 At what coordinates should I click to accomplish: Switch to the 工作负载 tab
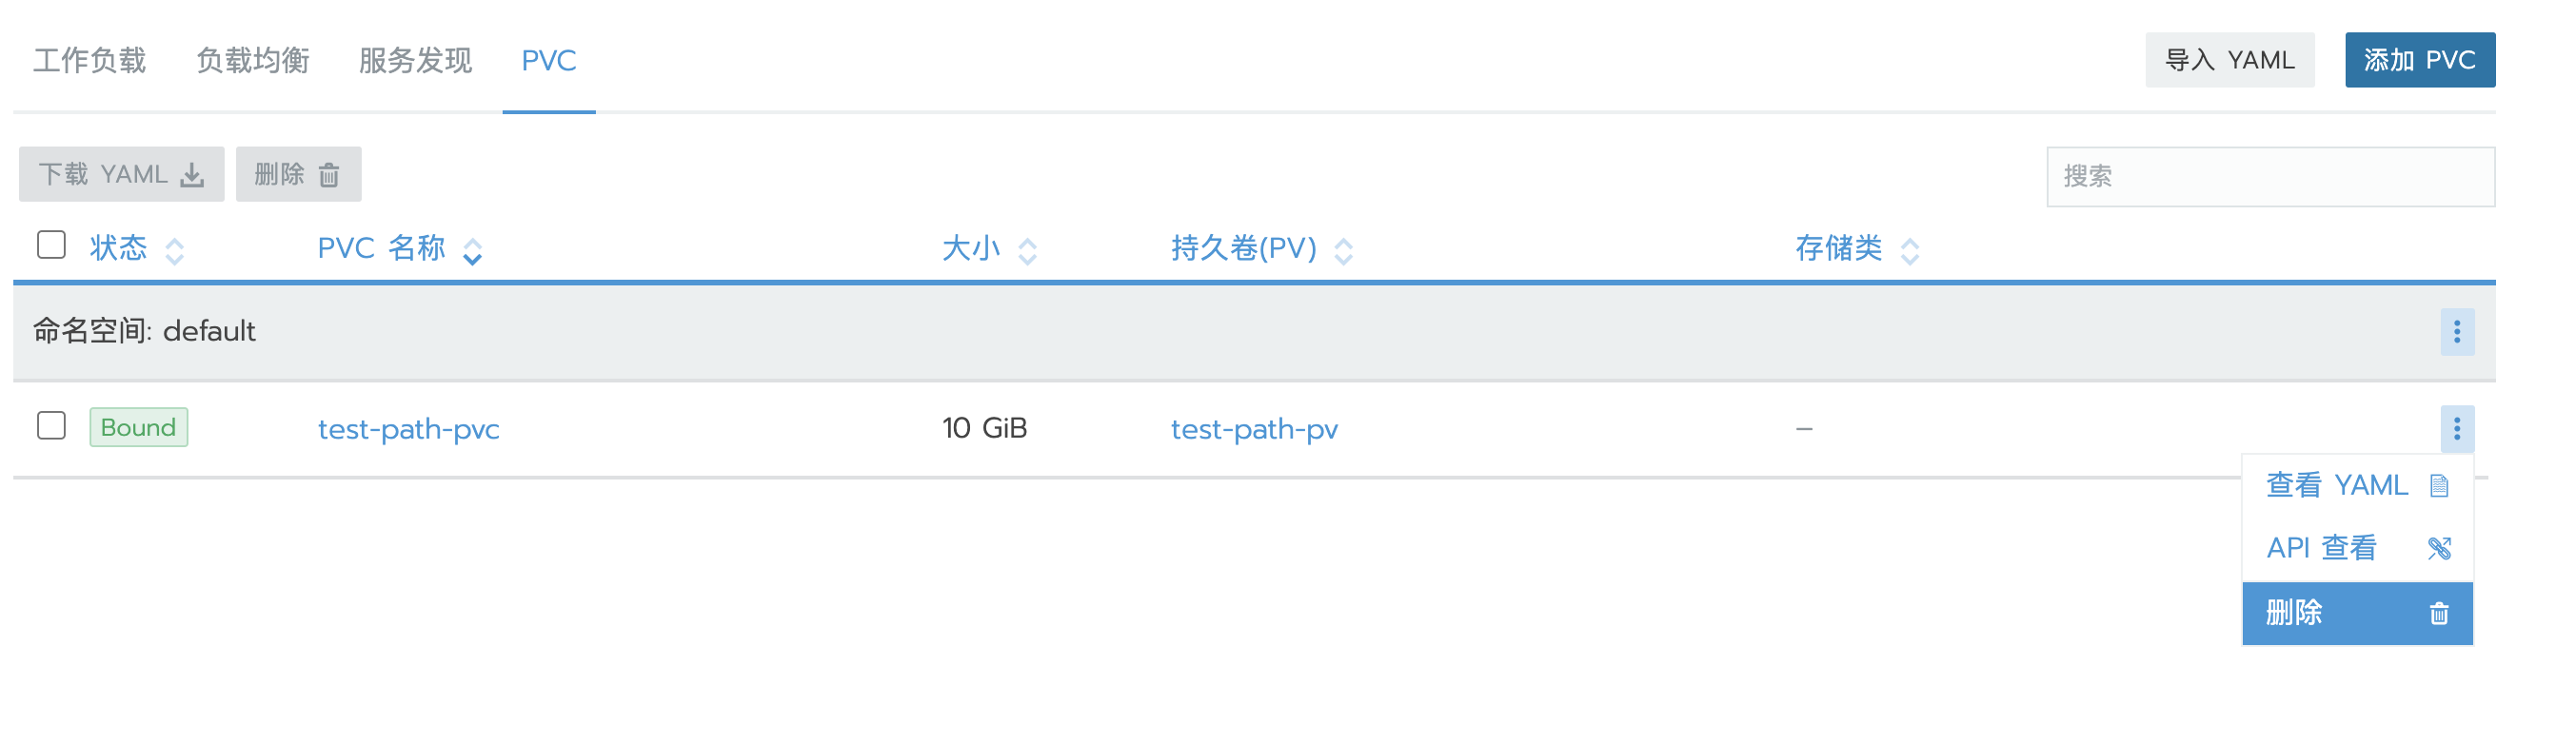coord(90,60)
